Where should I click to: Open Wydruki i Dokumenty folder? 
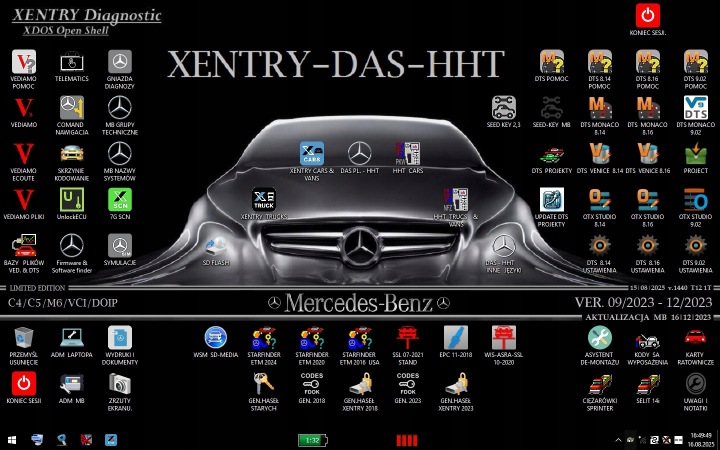tap(120, 338)
